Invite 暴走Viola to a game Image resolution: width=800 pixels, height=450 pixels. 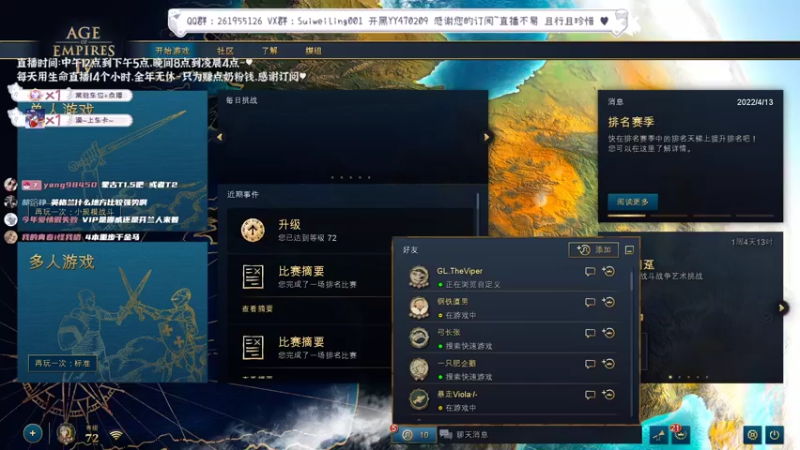pos(608,395)
